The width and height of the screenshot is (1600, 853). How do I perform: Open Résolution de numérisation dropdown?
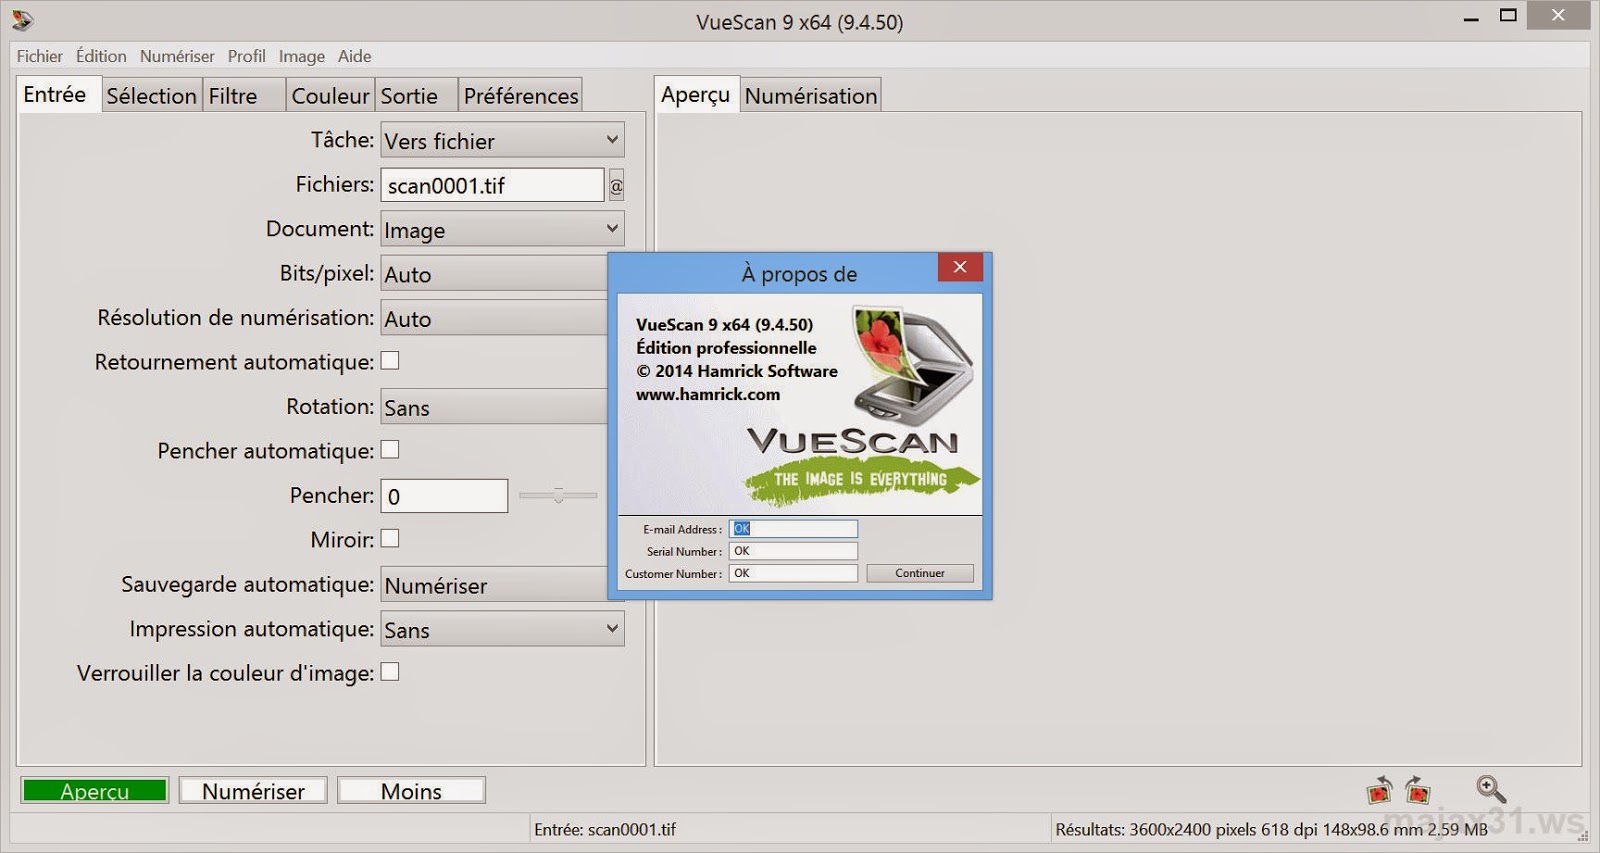[494, 318]
